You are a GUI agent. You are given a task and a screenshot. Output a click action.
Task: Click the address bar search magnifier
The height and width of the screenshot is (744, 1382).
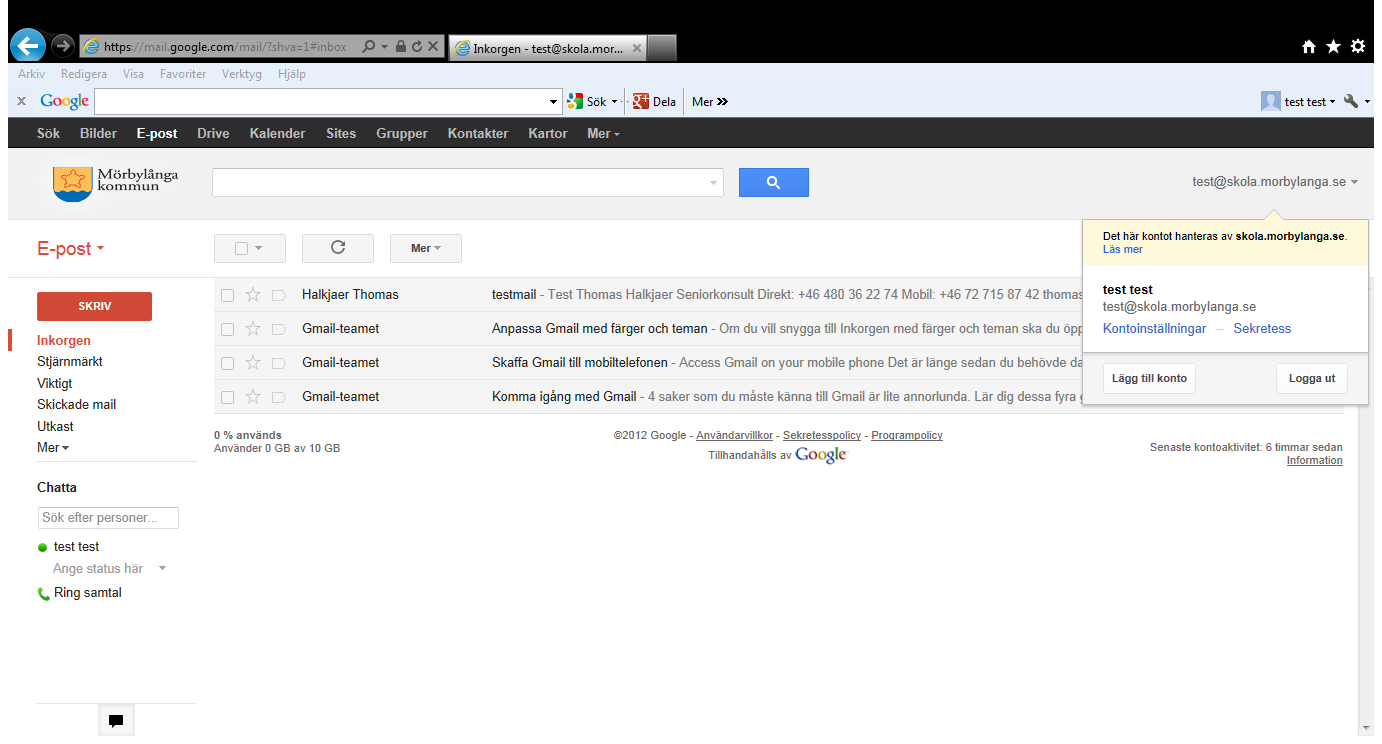(369, 46)
